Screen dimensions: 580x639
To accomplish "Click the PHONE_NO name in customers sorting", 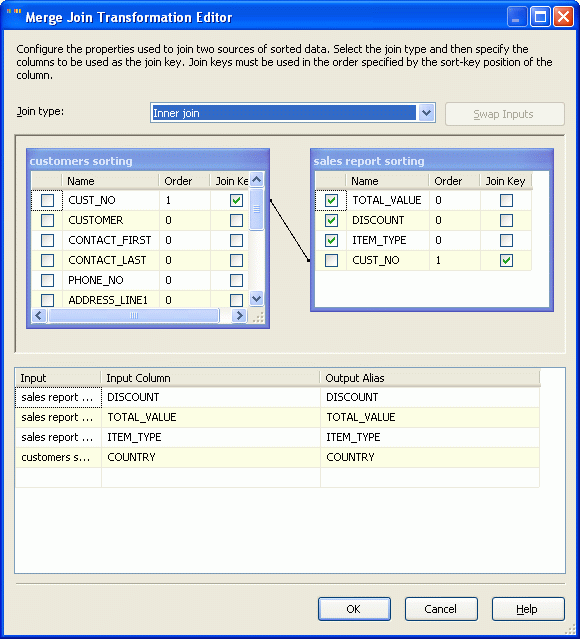I will pyautogui.click(x=96, y=280).
